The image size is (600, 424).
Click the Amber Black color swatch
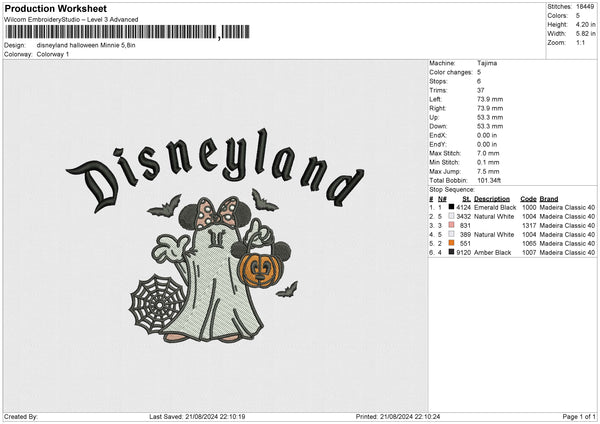tap(453, 252)
